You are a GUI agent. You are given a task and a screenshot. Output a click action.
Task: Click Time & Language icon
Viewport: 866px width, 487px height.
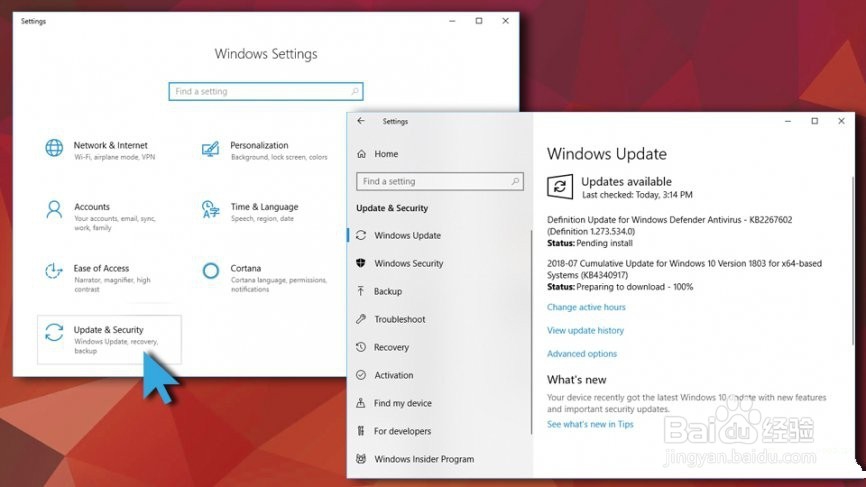tap(210, 210)
